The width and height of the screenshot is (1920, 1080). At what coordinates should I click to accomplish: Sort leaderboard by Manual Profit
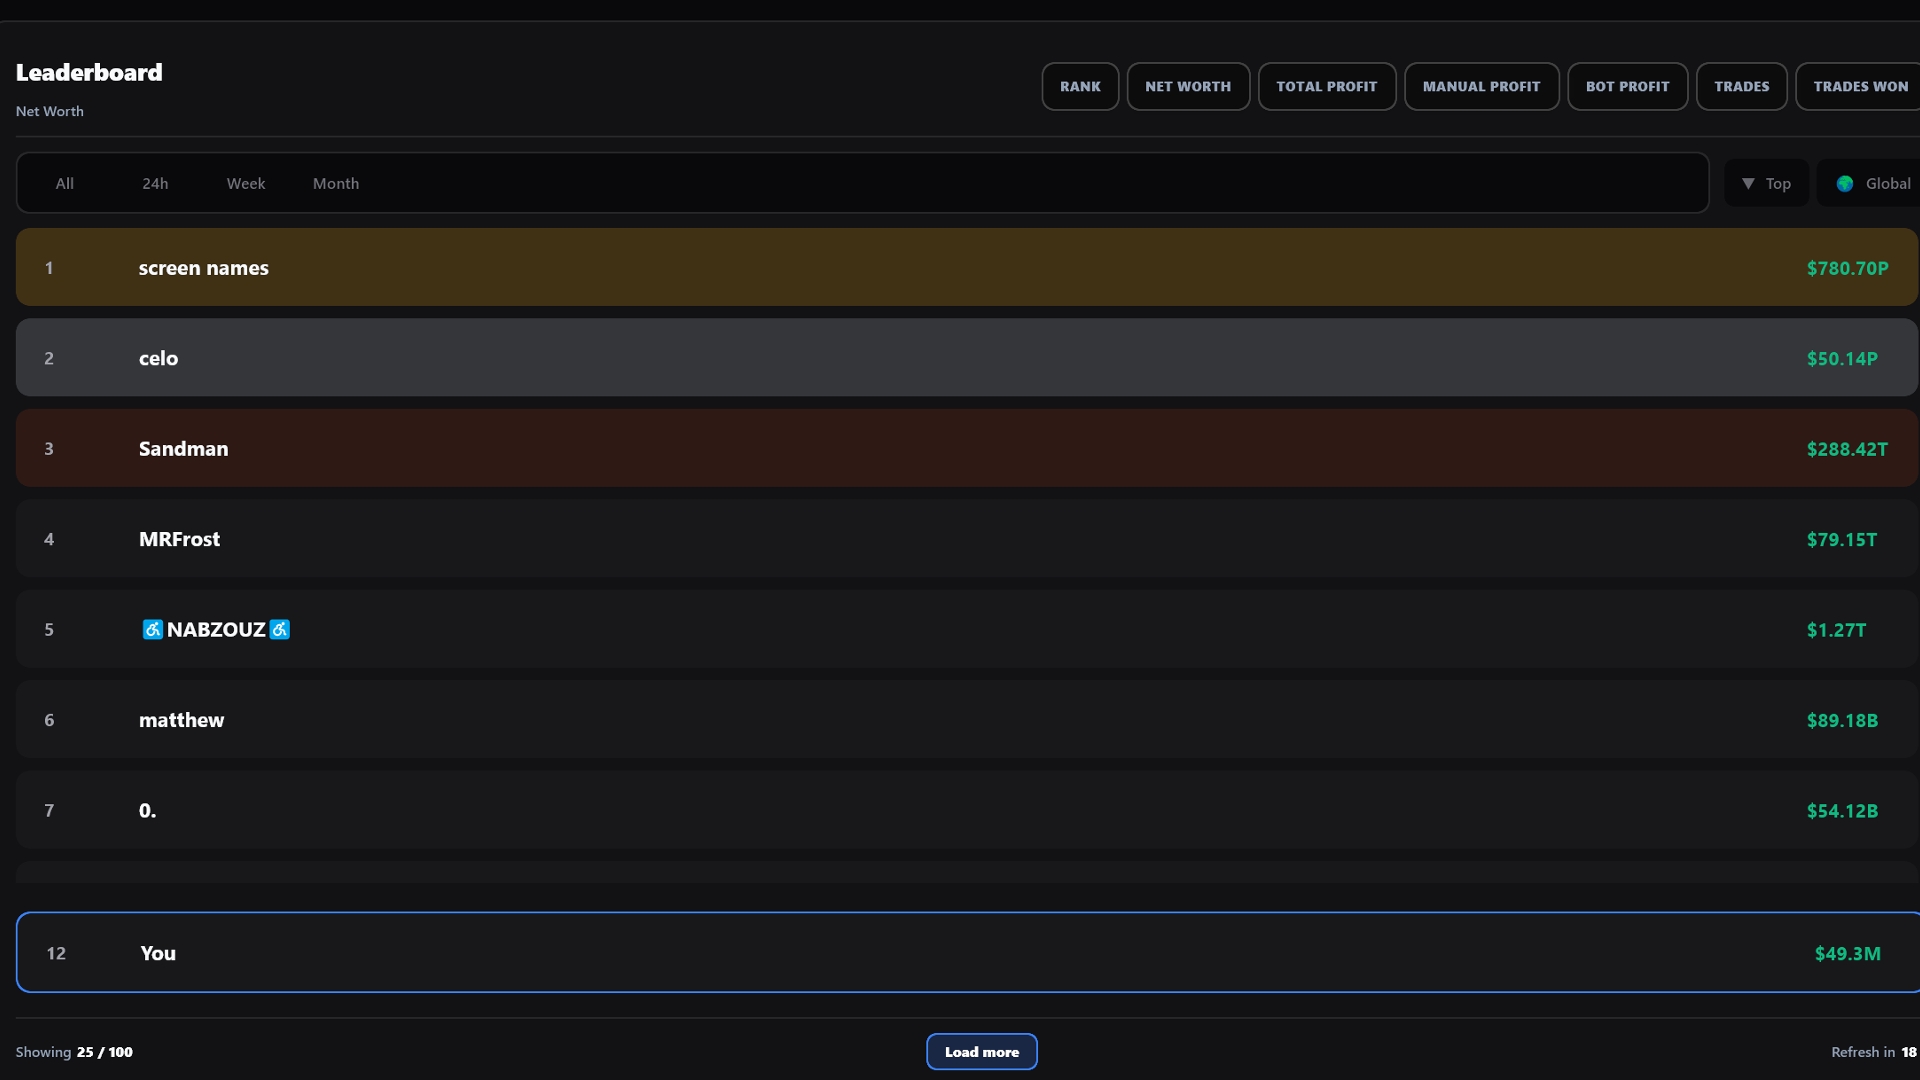(x=1481, y=86)
